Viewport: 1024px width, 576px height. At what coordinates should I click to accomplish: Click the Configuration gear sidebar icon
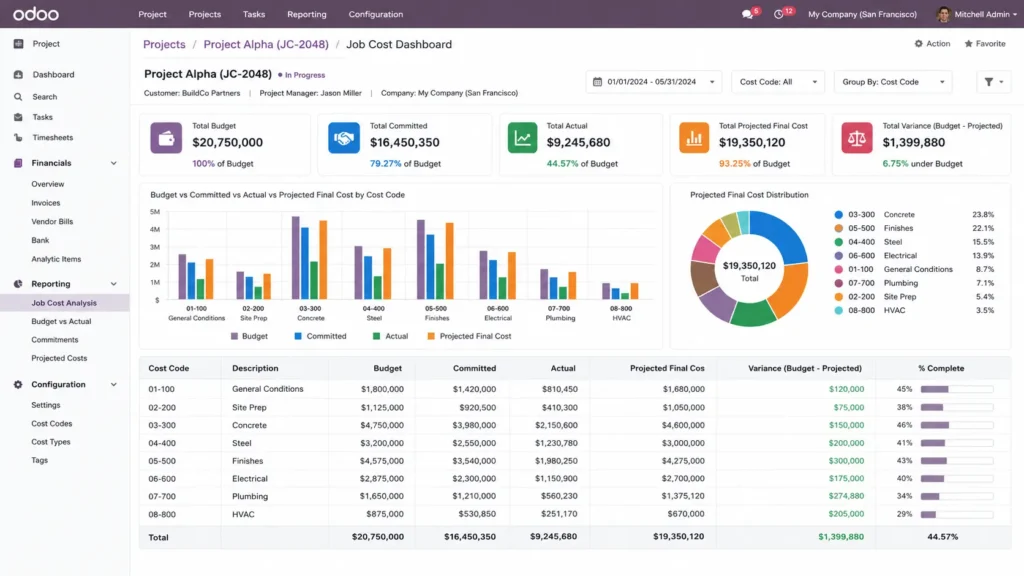point(18,385)
